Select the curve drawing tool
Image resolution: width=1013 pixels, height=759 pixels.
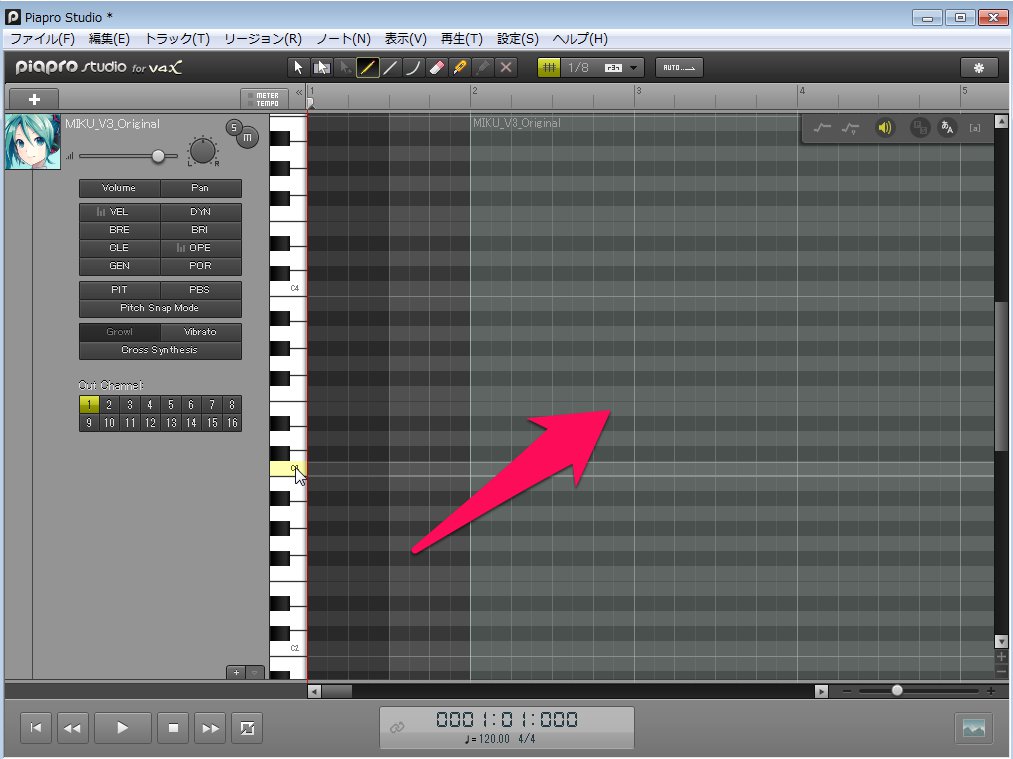click(413, 67)
